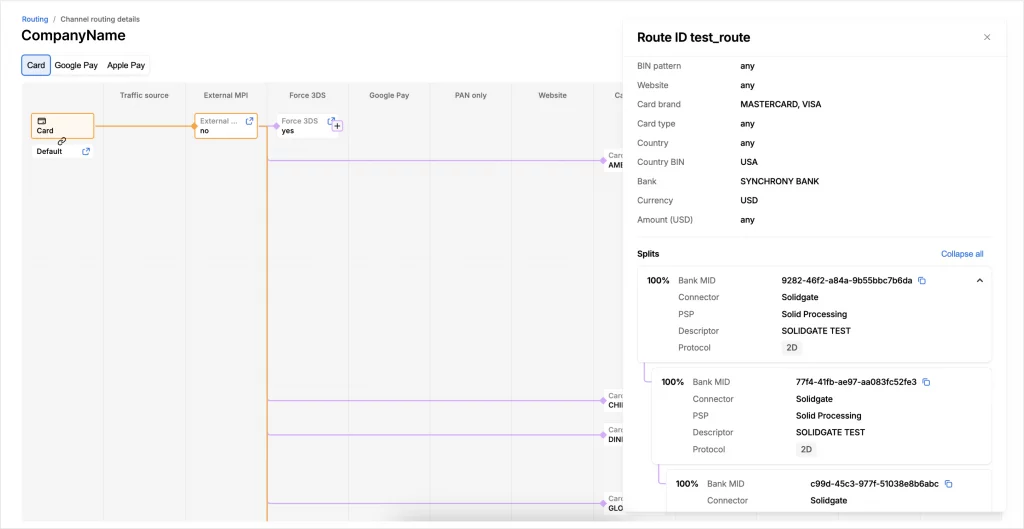Viewport: 1024px width, 529px height.
Task: Click the second split's 2D protocol badge
Action: 807,450
